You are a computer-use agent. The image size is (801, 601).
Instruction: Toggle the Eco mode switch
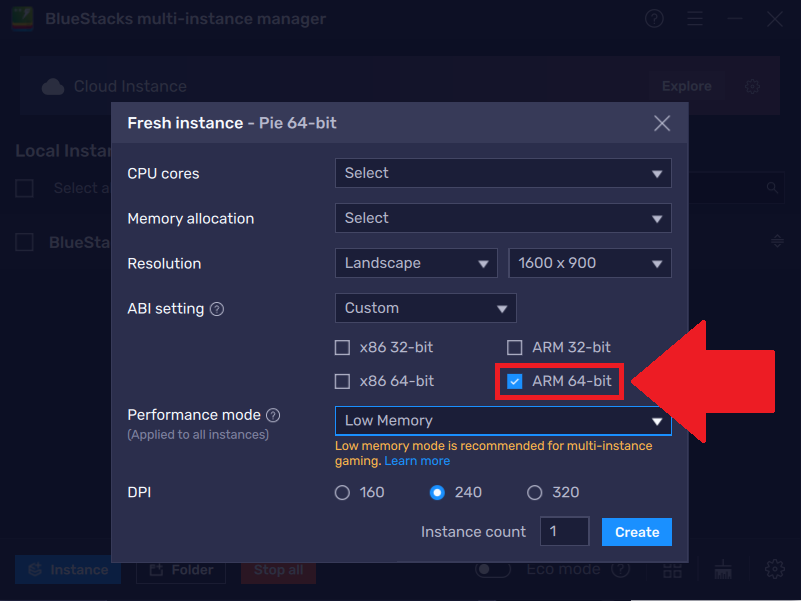(492, 569)
